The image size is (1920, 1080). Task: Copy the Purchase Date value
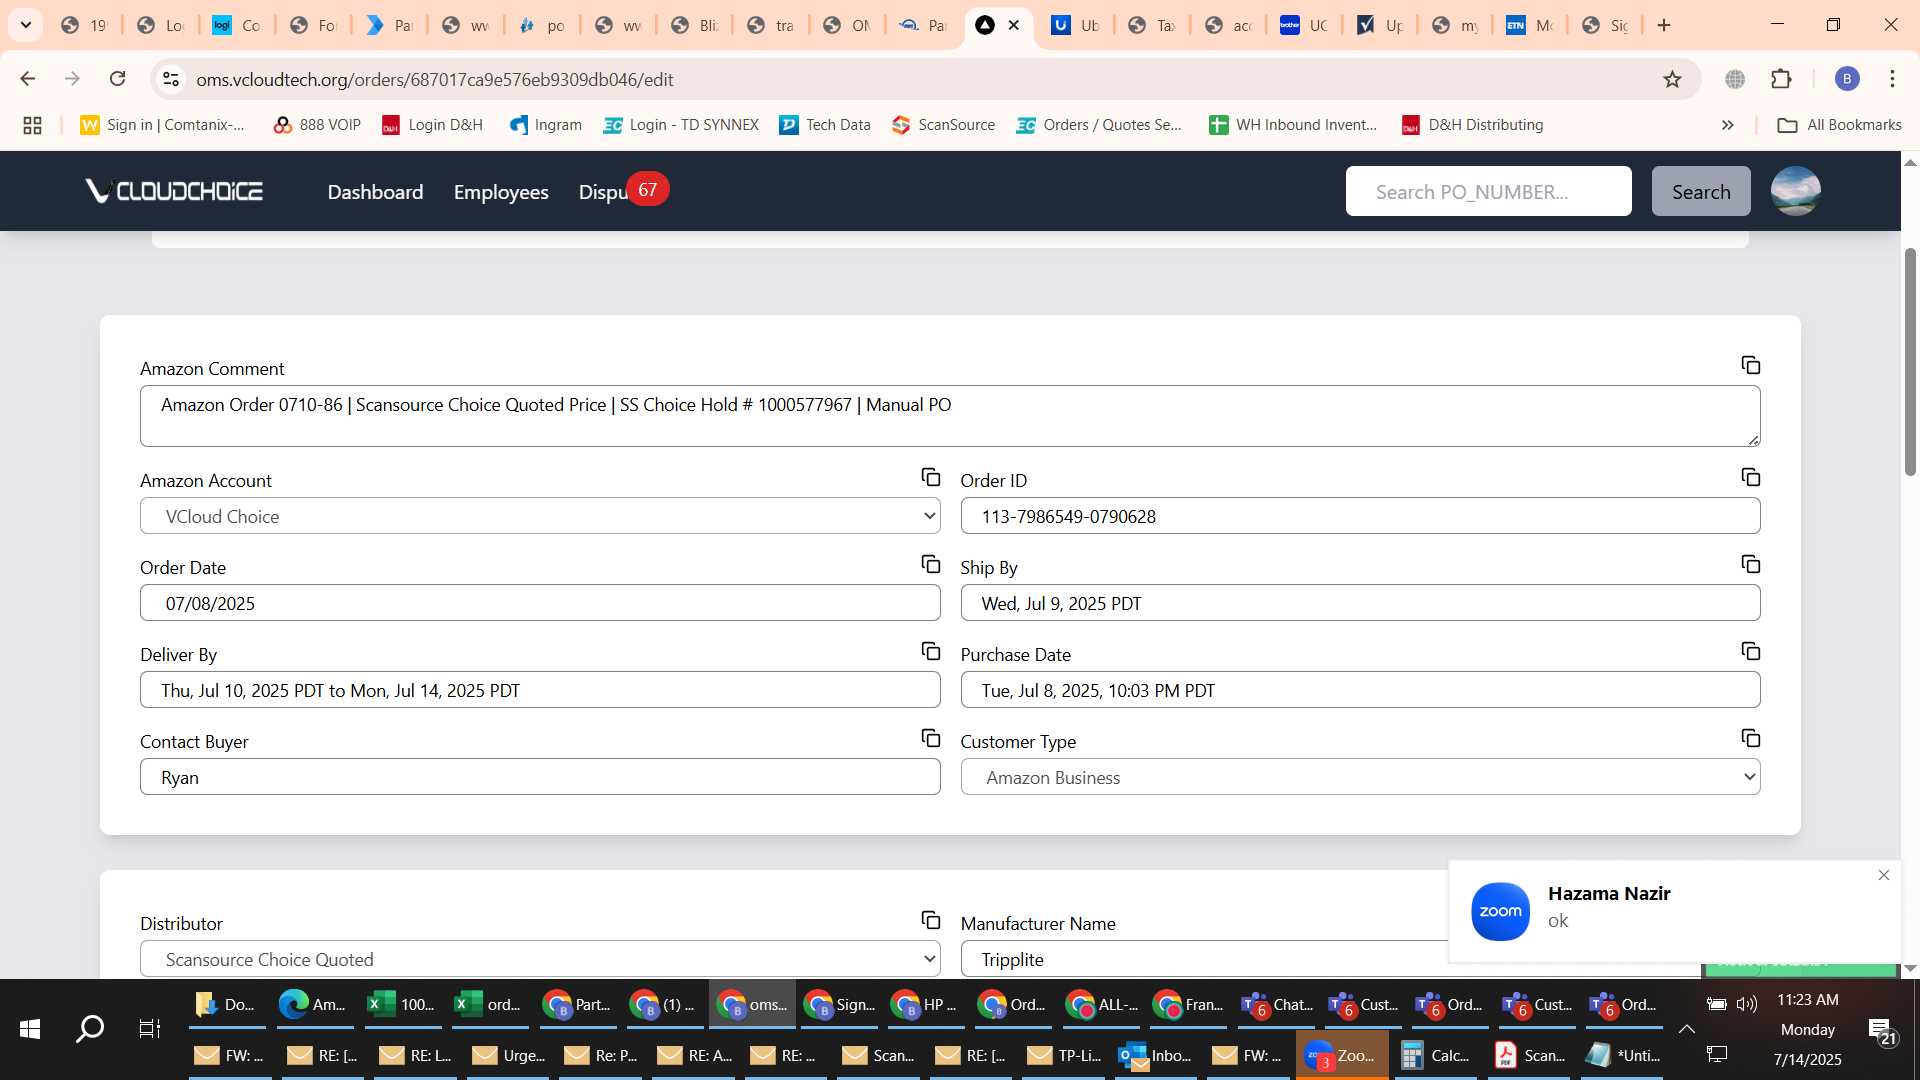(1750, 651)
